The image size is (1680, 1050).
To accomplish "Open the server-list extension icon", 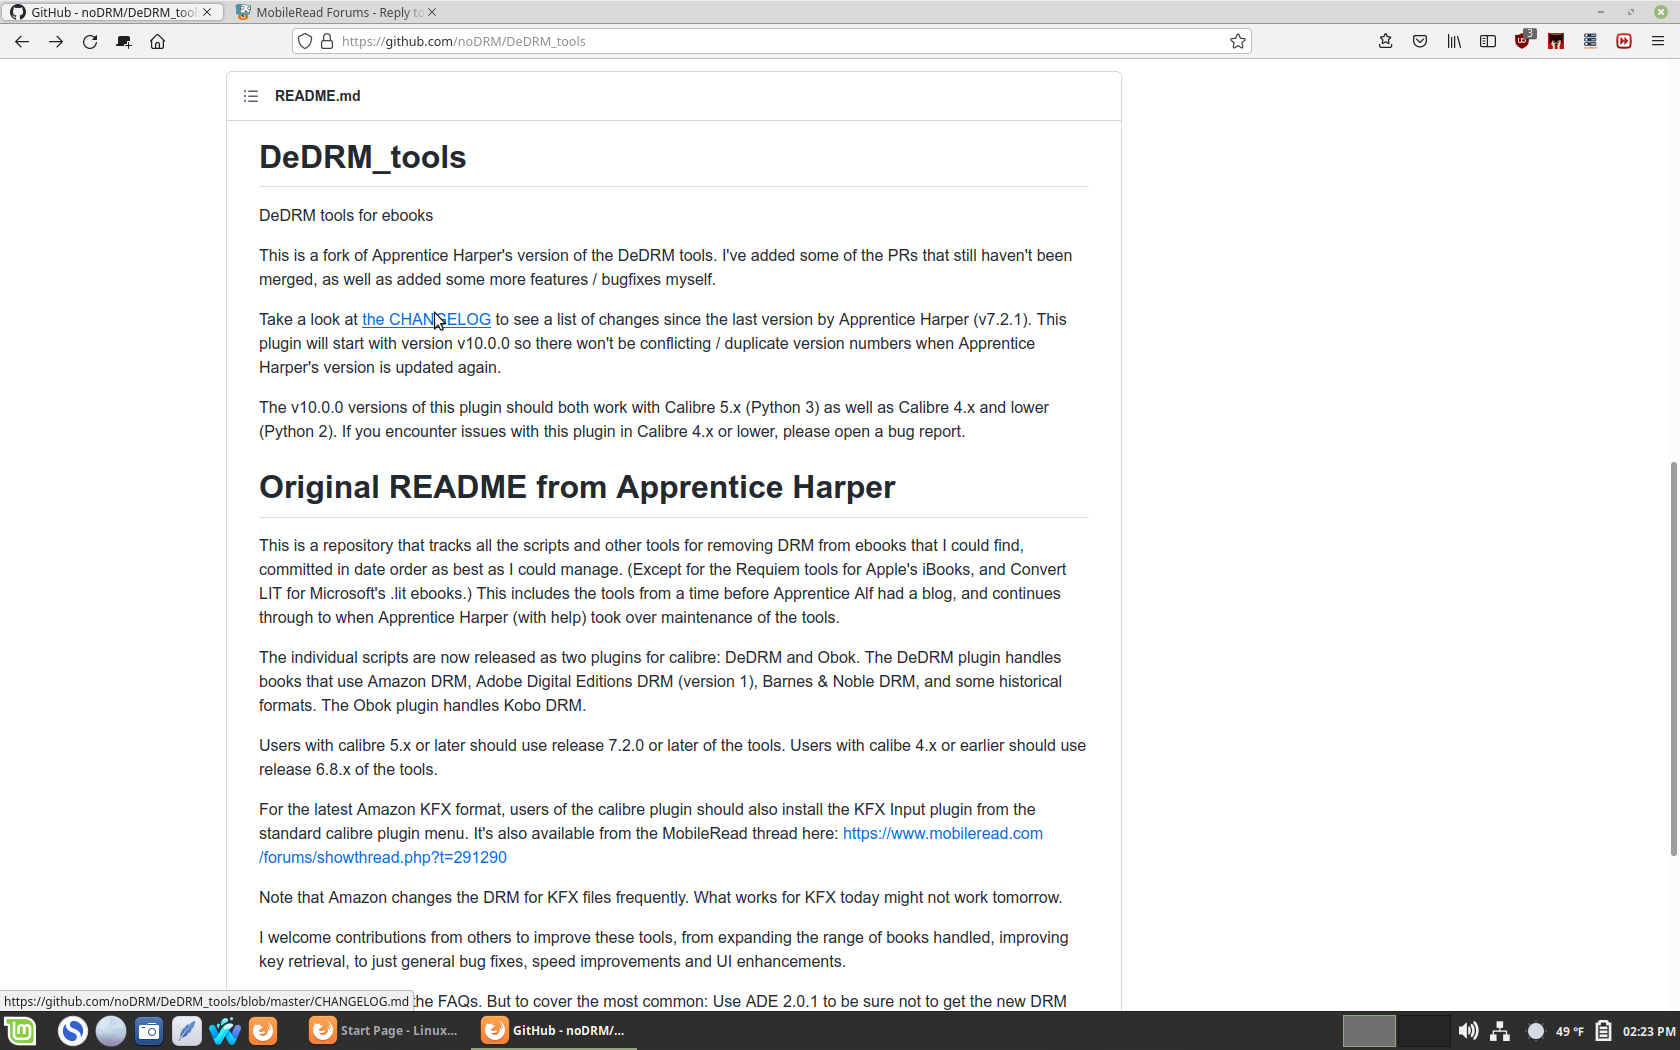I will coord(1590,41).
